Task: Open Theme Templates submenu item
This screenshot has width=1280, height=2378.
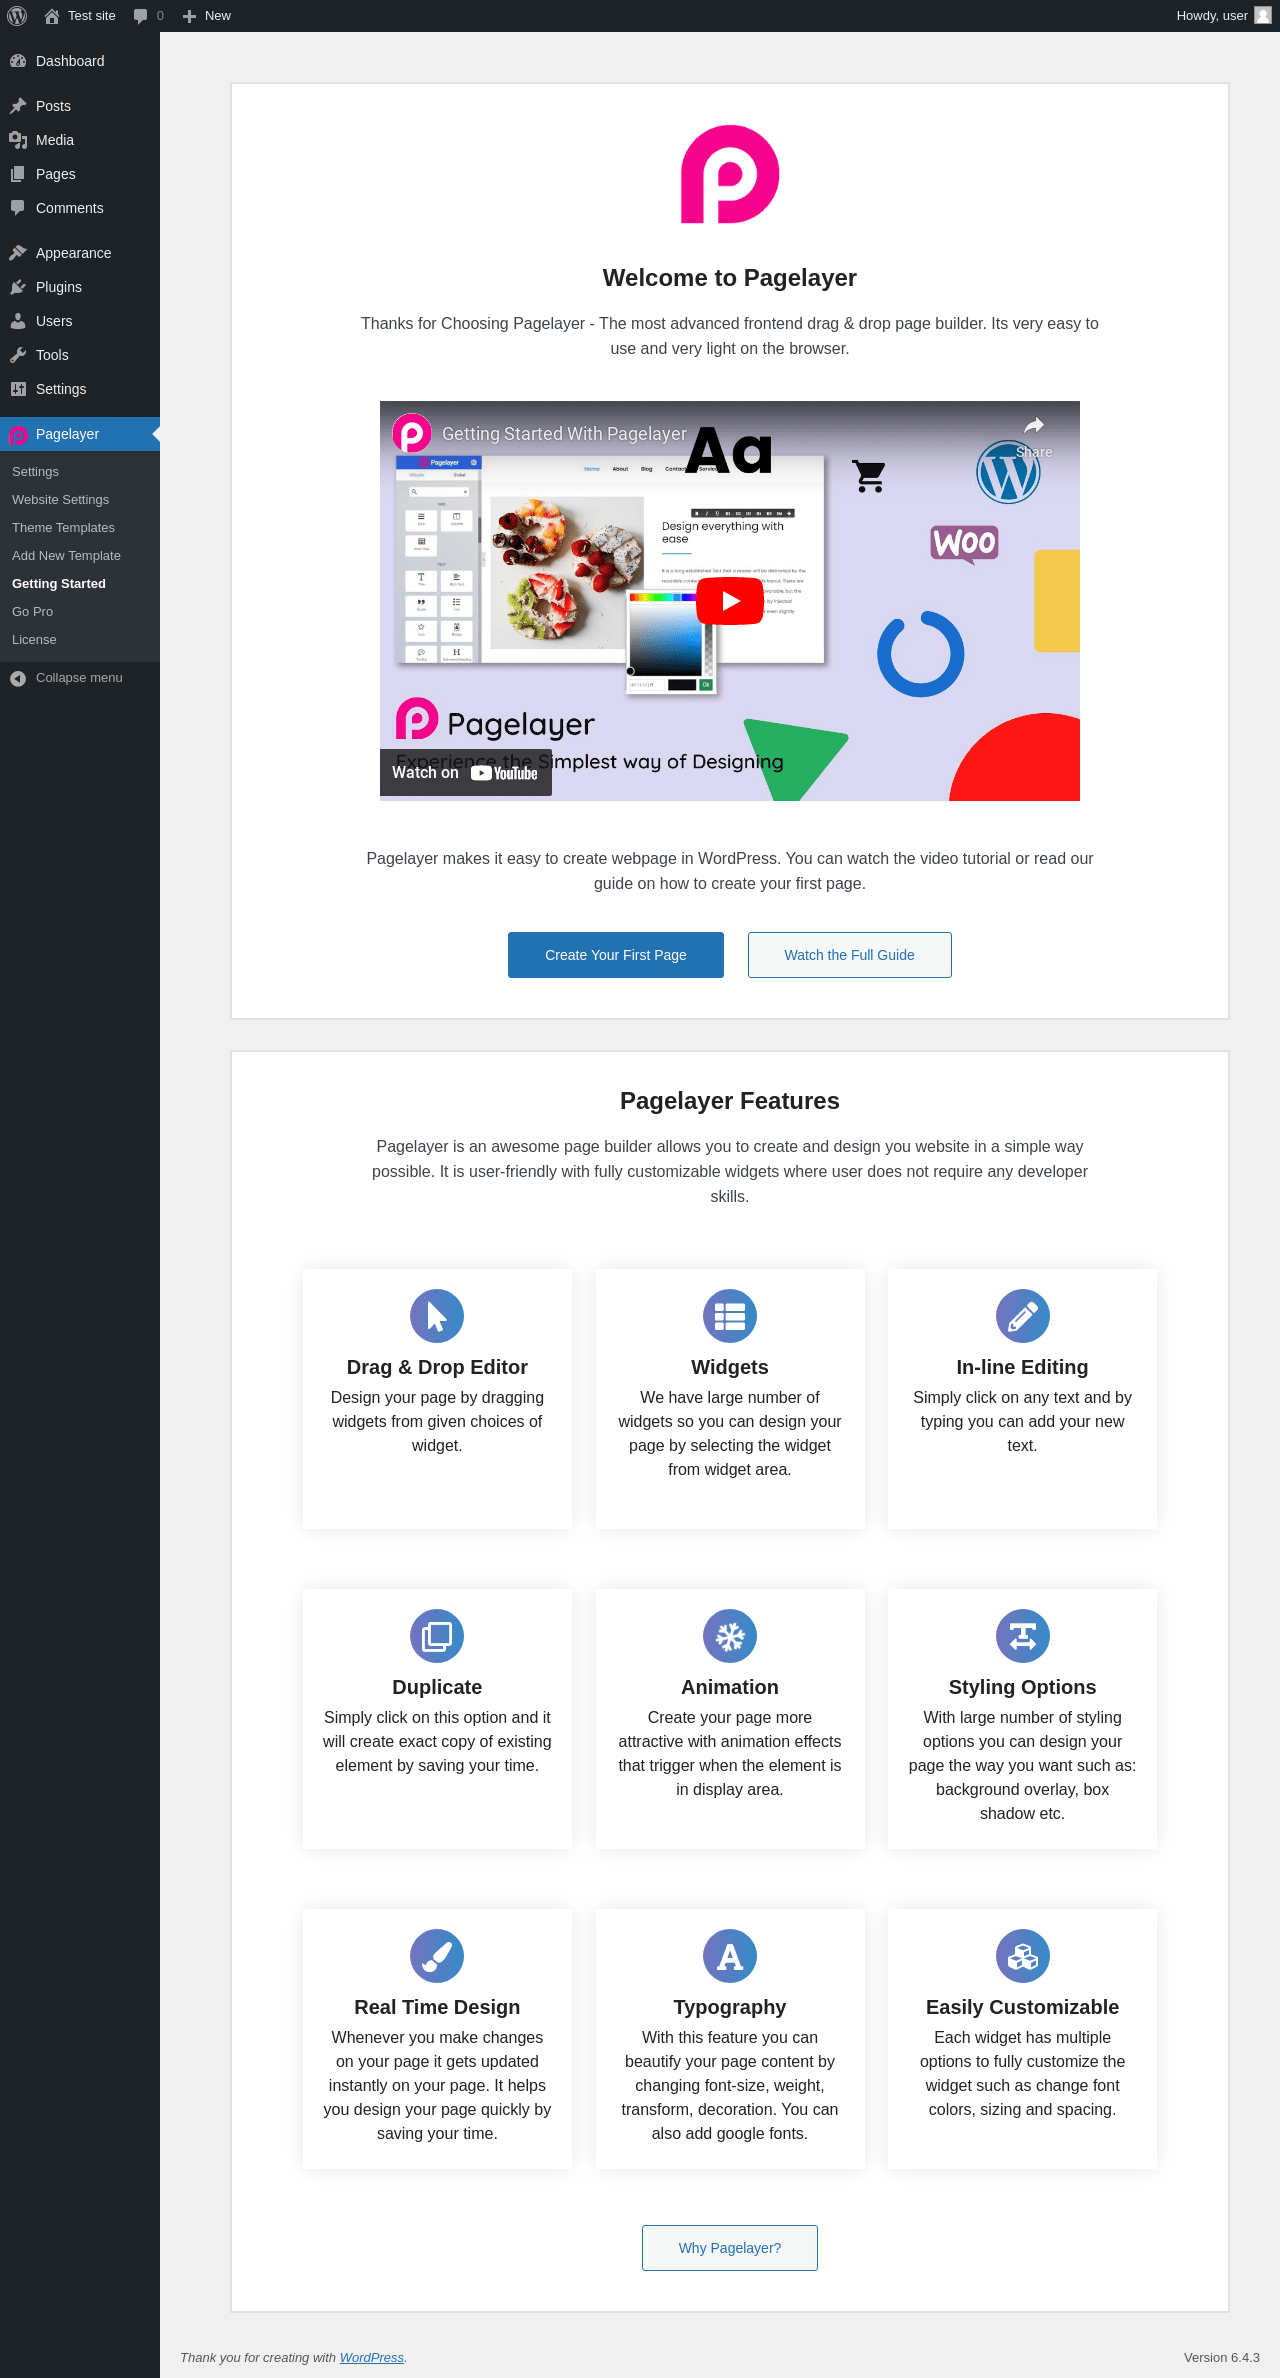Action: pos(80,528)
